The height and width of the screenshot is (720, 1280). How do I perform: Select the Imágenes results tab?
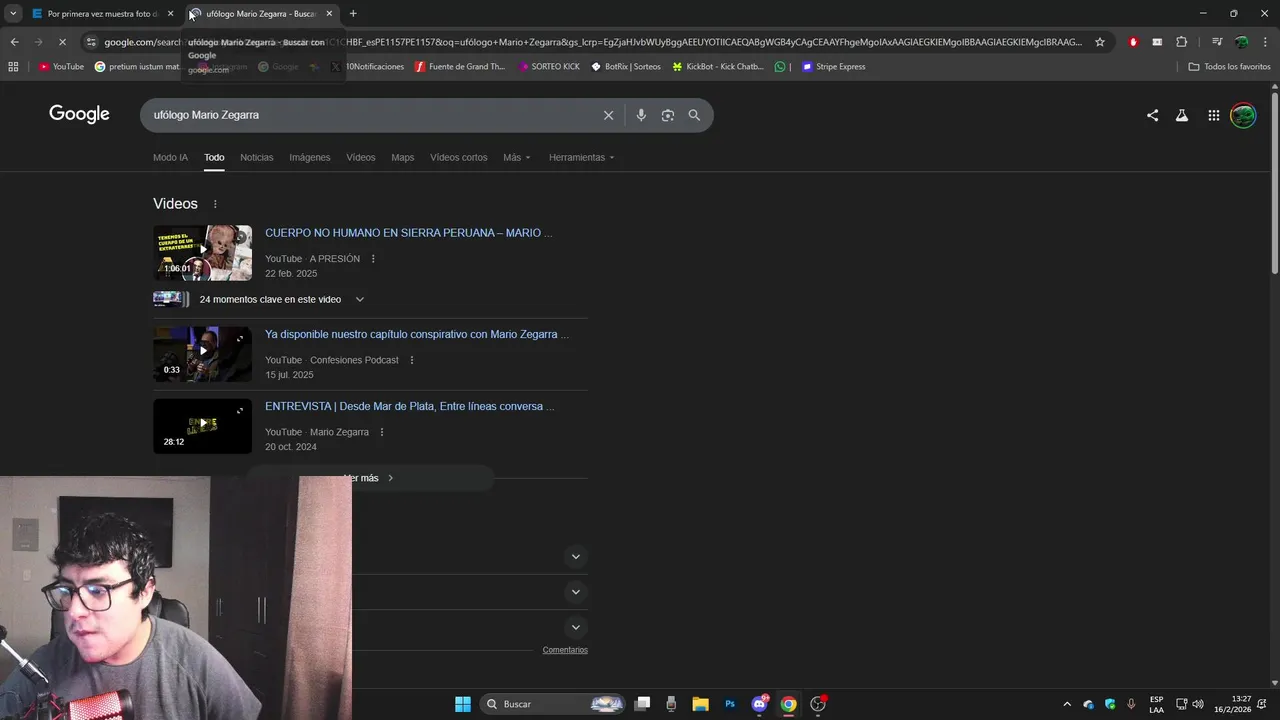pos(310,157)
